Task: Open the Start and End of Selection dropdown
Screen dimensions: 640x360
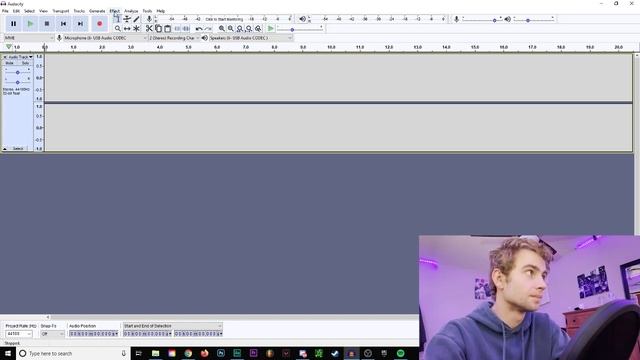Action: (173, 326)
